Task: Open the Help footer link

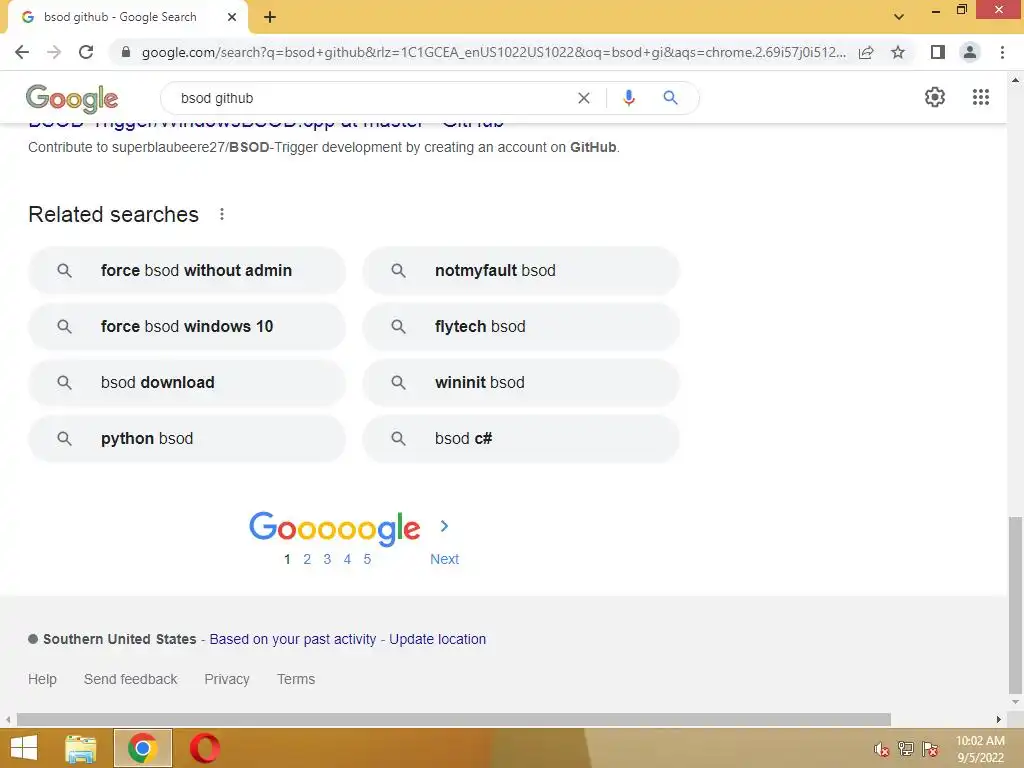Action: [x=42, y=679]
